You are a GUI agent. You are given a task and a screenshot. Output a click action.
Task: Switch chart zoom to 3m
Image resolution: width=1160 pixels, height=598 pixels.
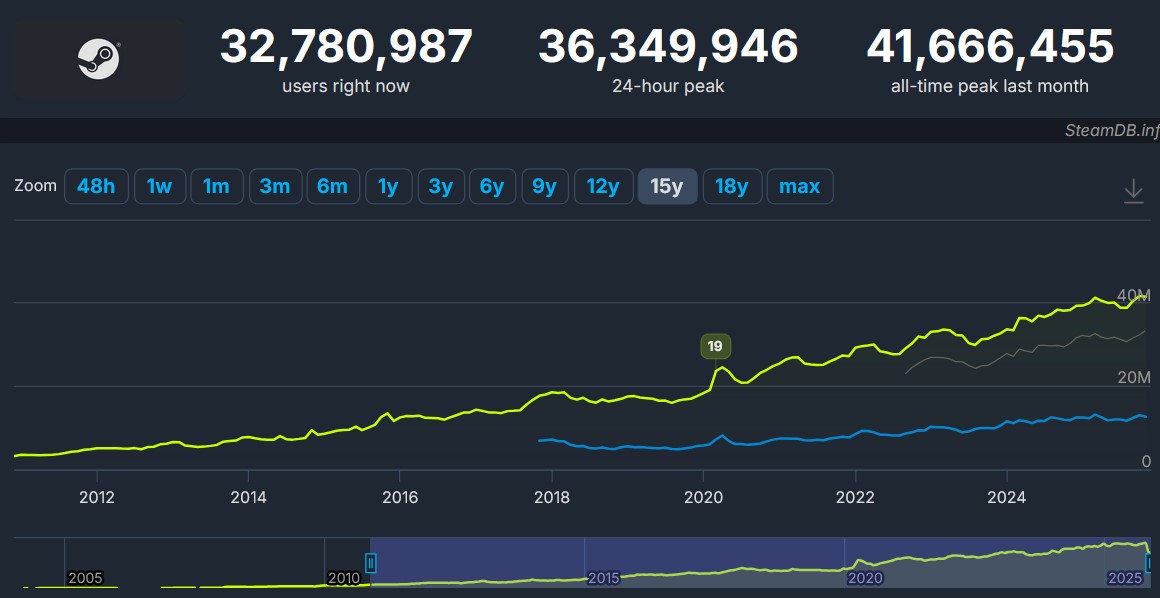275,186
